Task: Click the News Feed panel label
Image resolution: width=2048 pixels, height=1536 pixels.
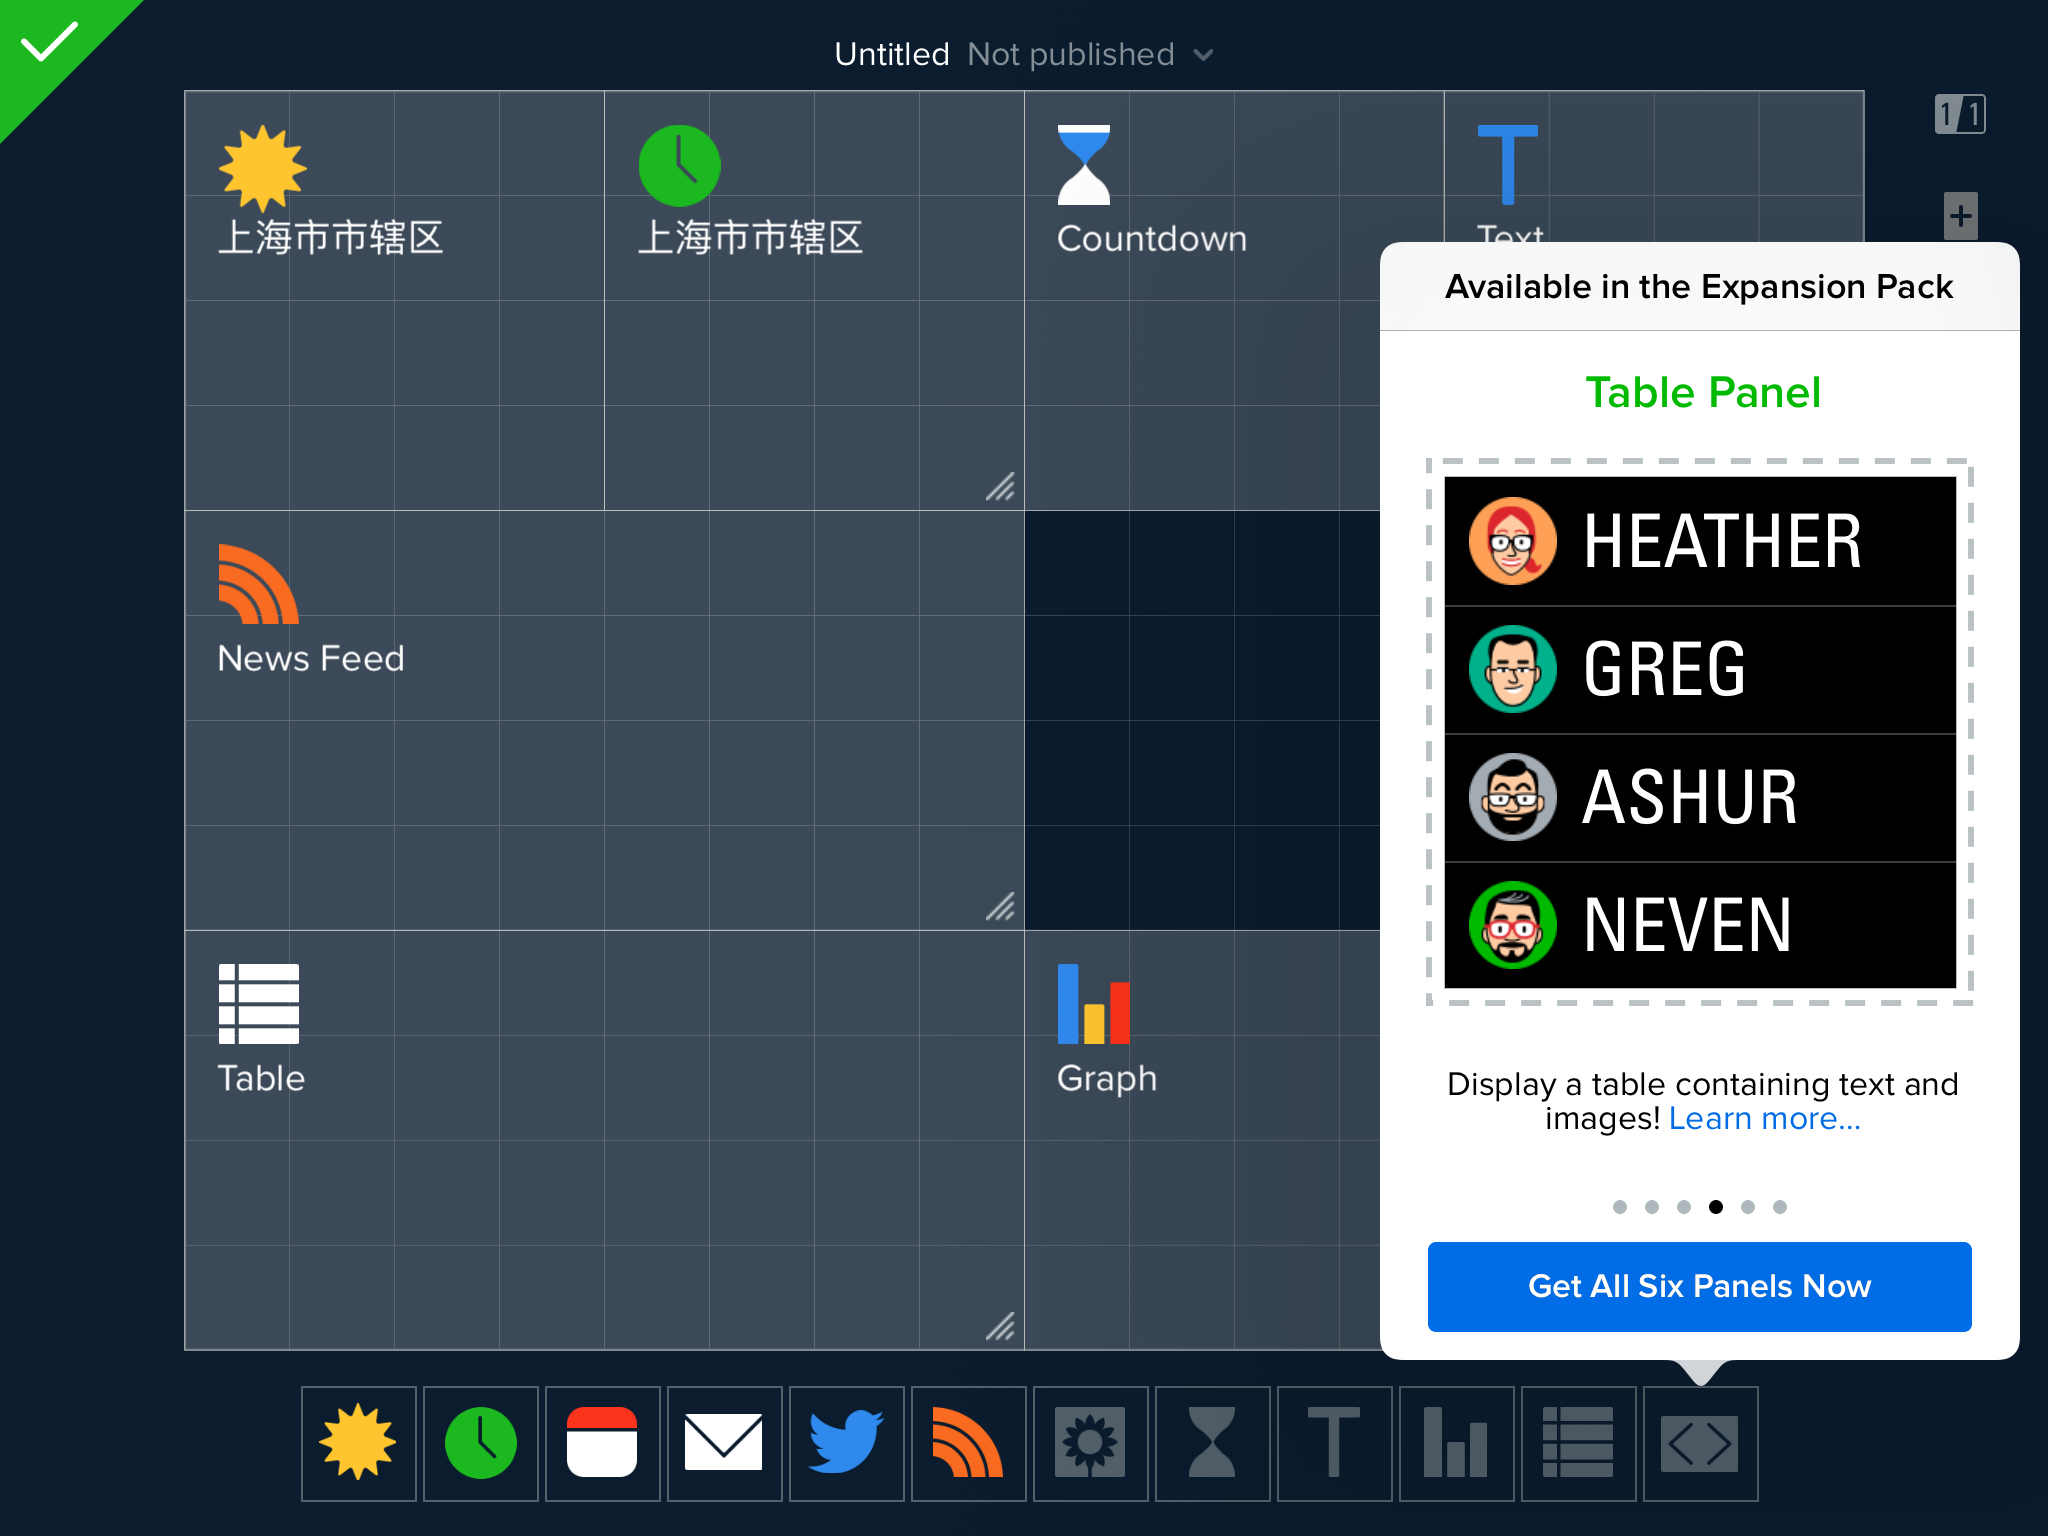Action: pyautogui.click(x=311, y=658)
